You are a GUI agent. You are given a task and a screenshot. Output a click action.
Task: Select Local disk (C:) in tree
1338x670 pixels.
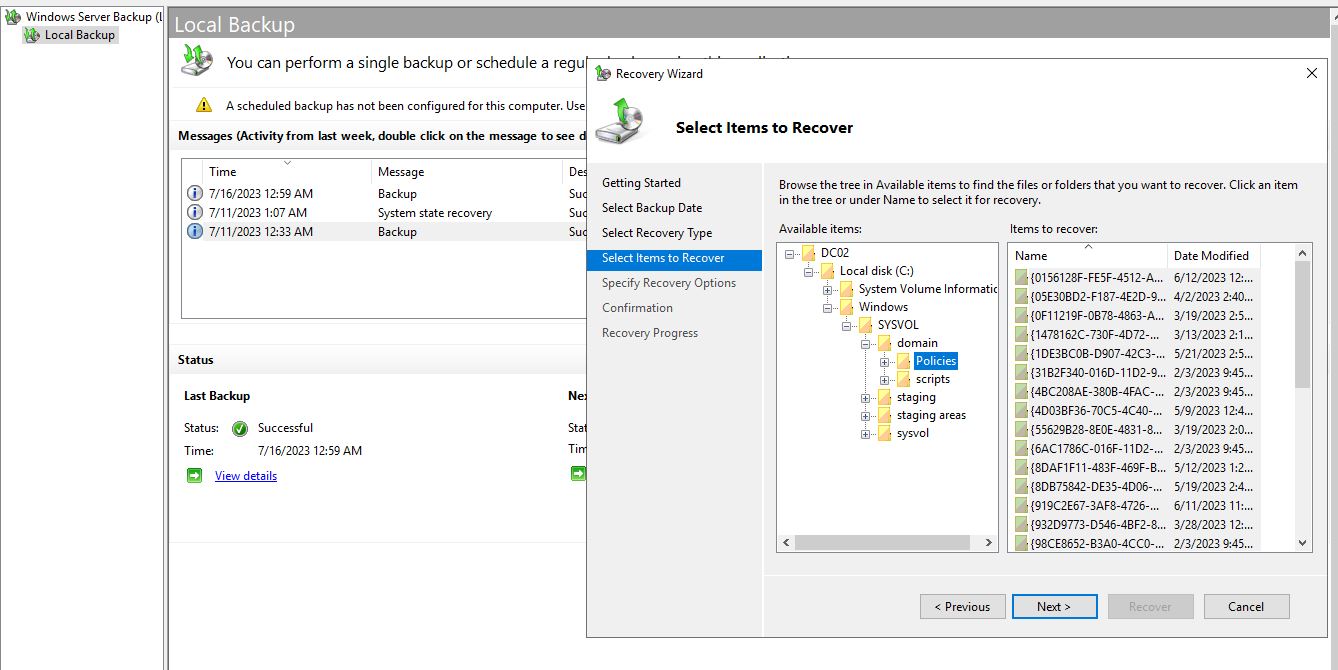876,271
